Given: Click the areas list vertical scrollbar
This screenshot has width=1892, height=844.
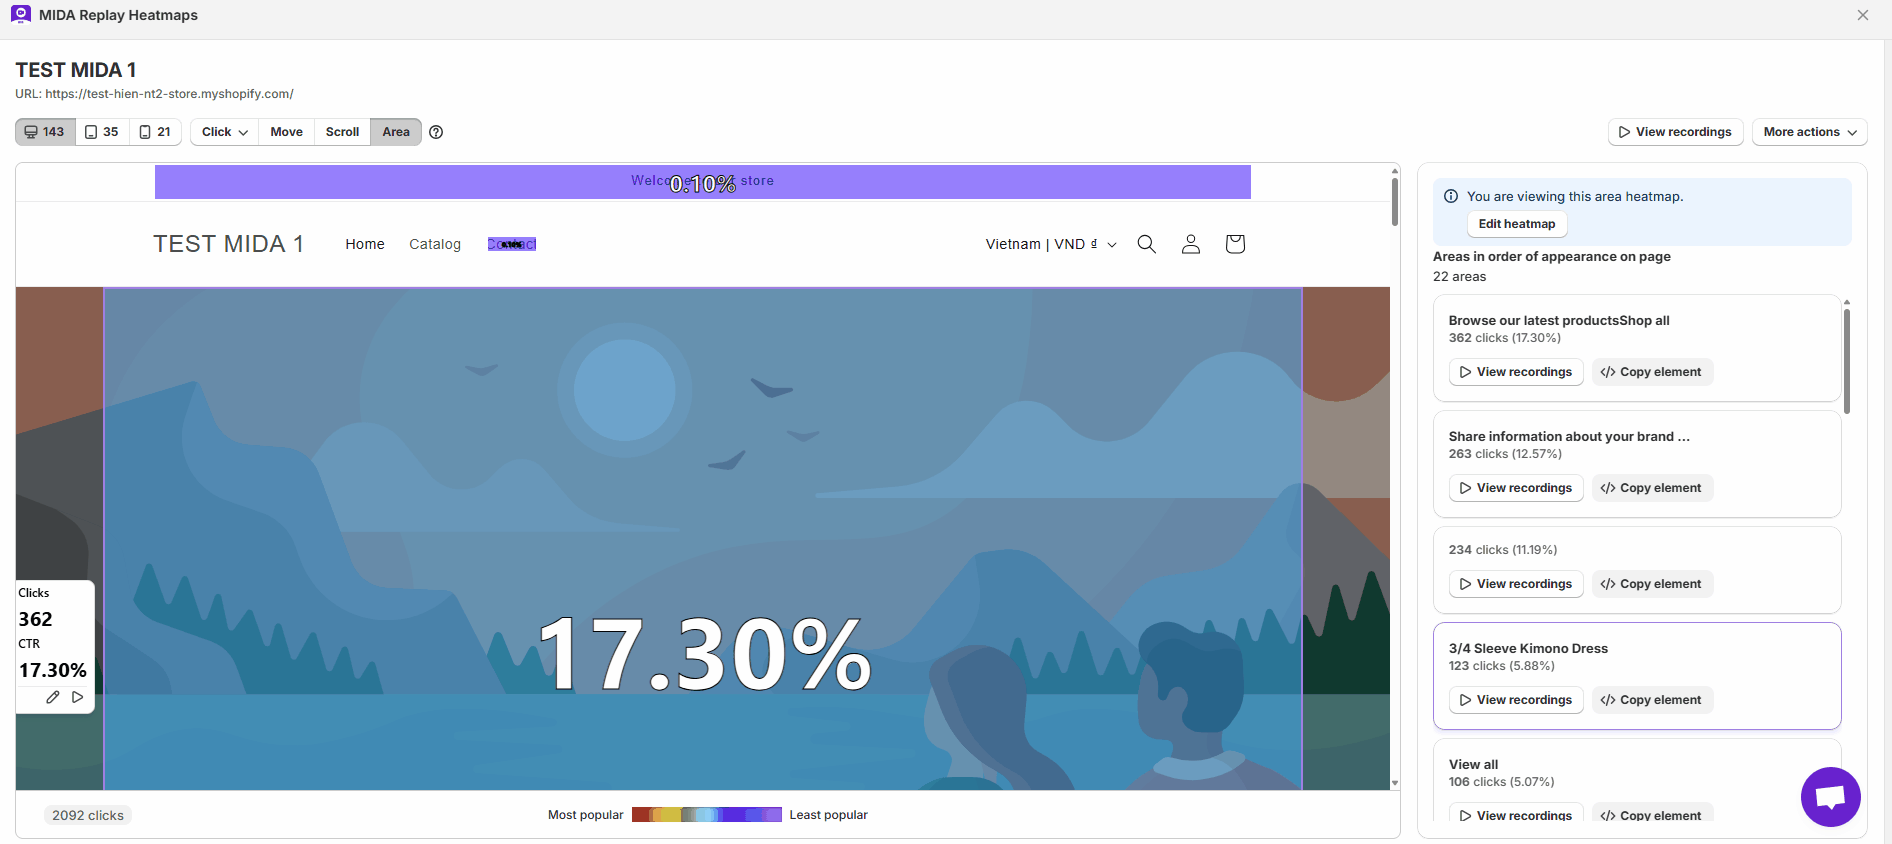Looking at the screenshot, I should point(1846,360).
